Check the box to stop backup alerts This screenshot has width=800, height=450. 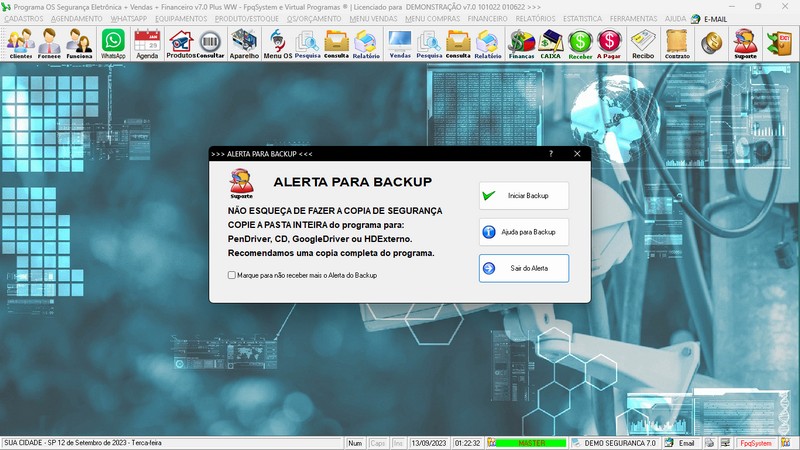pyautogui.click(x=232, y=275)
